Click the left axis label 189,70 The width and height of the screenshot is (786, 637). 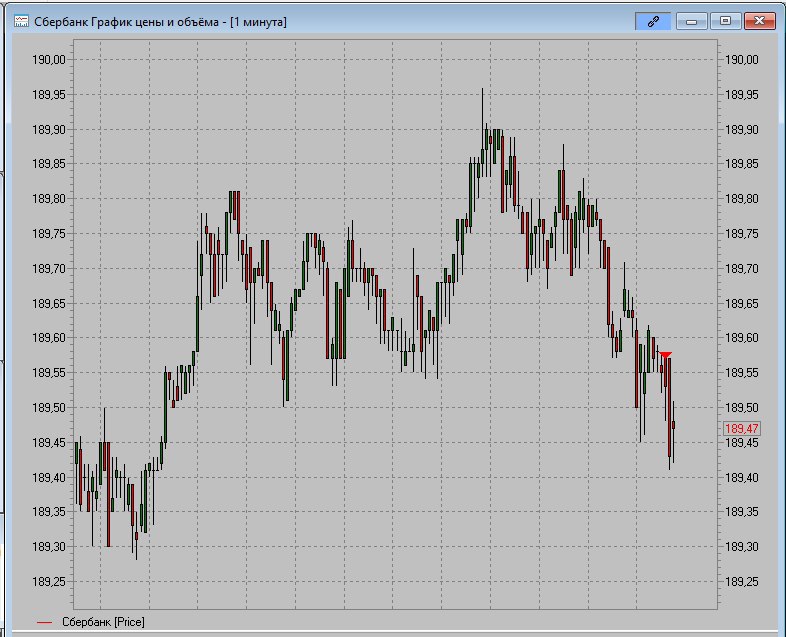coord(49,269)
